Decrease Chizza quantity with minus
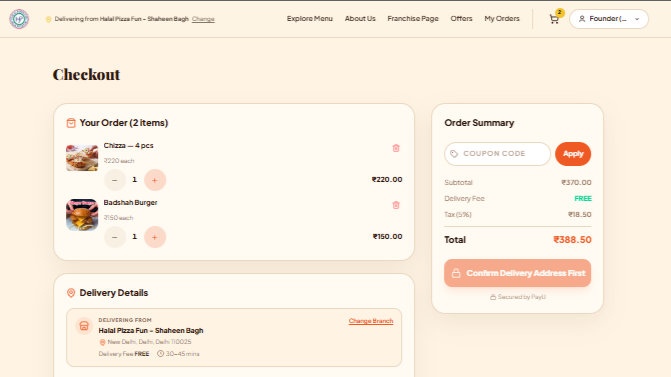The image size is (671, 377). click(115, 180)
